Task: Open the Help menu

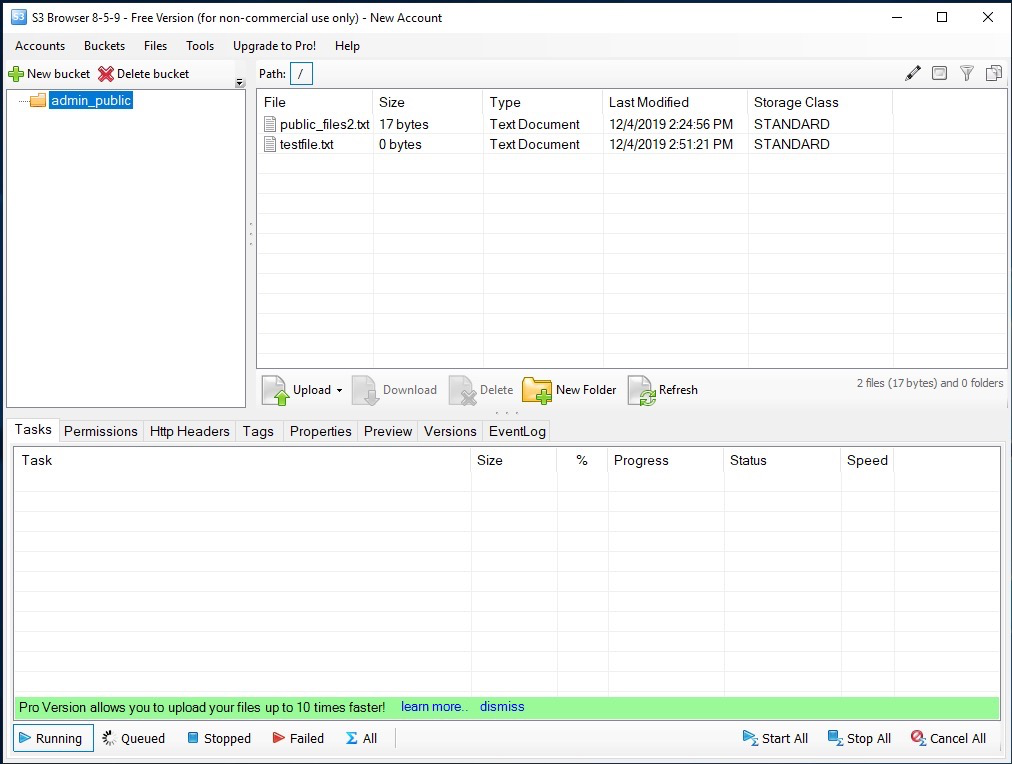Action: click(x=347, y=46)
